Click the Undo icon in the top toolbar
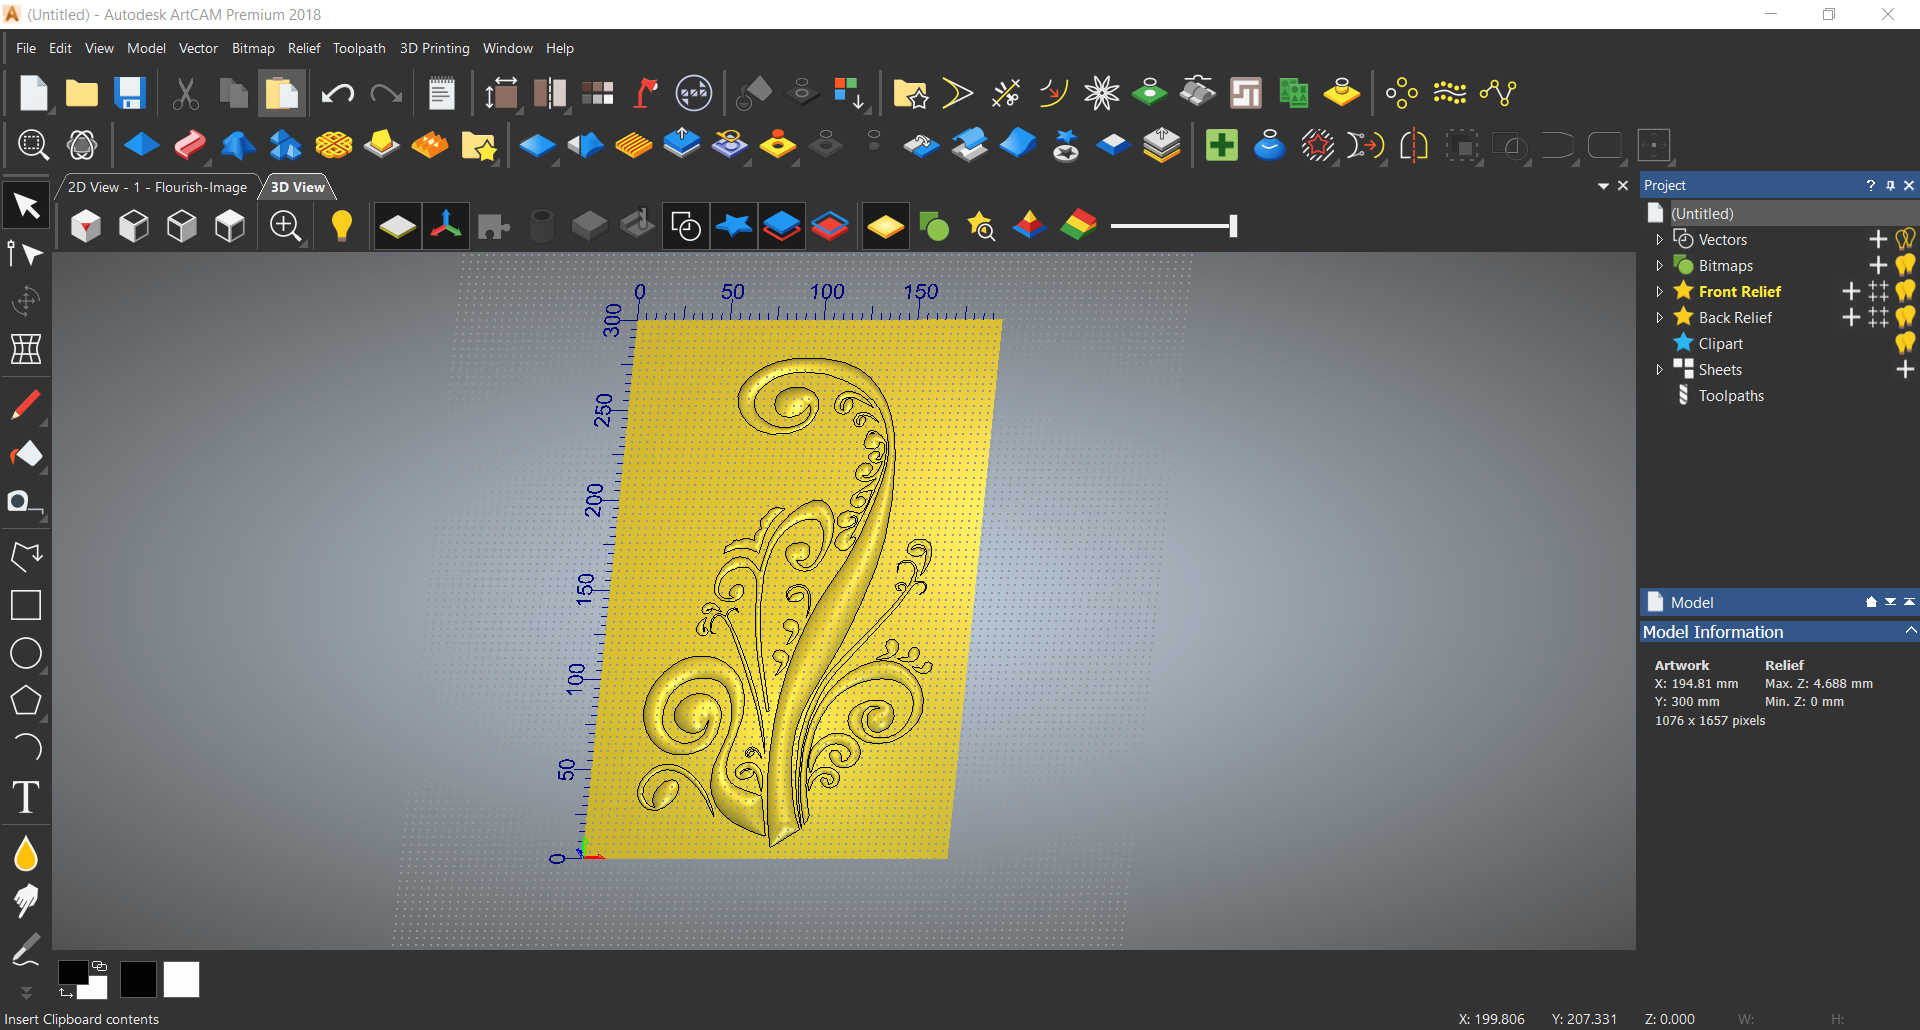 point(337,92)
